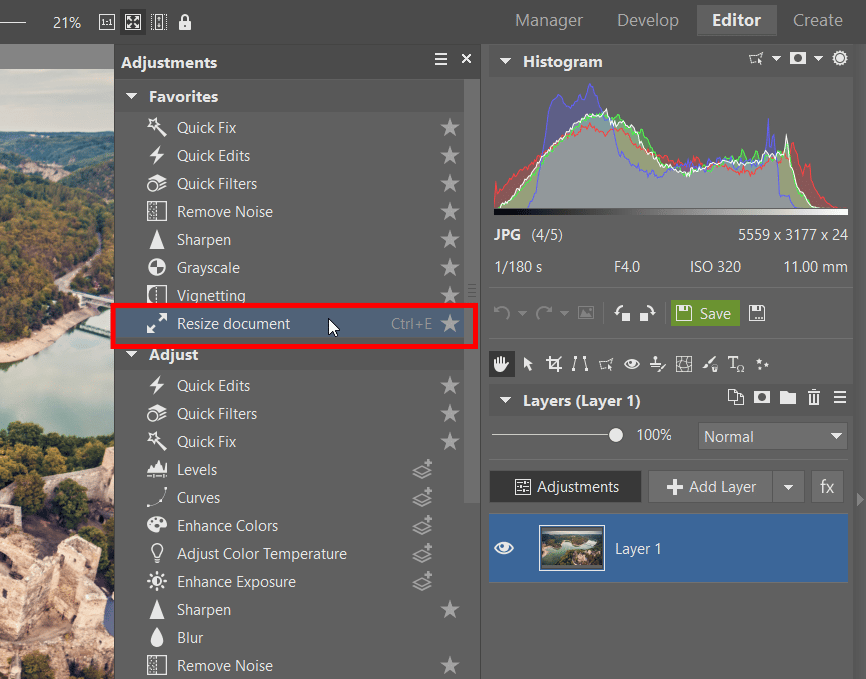Toggle star beside Sharpen under Adjust
The image size is (866, 679).
pyautogui.click(x=450, y=609)
